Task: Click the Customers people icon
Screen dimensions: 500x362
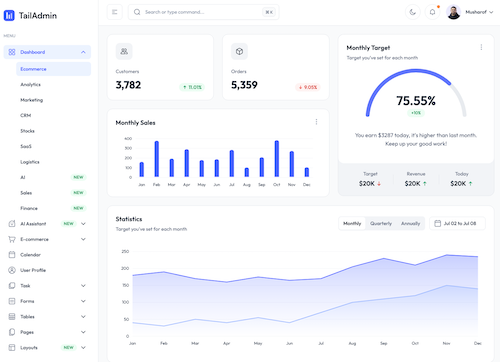Action: click(x=124, y=52)
